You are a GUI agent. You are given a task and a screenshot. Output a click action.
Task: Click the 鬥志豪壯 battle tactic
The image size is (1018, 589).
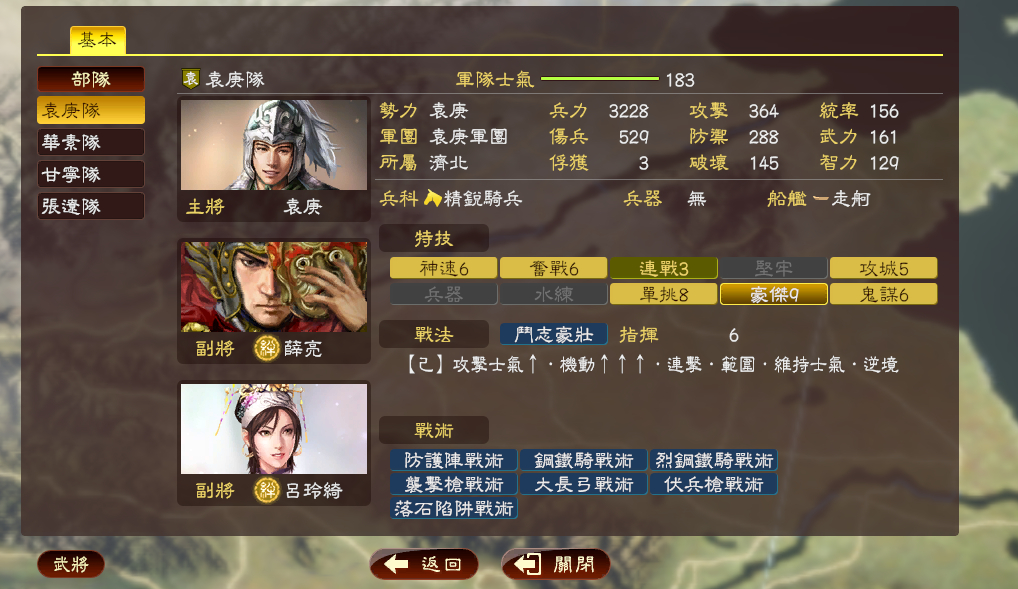pyautogui.click(x=554, y=334)
